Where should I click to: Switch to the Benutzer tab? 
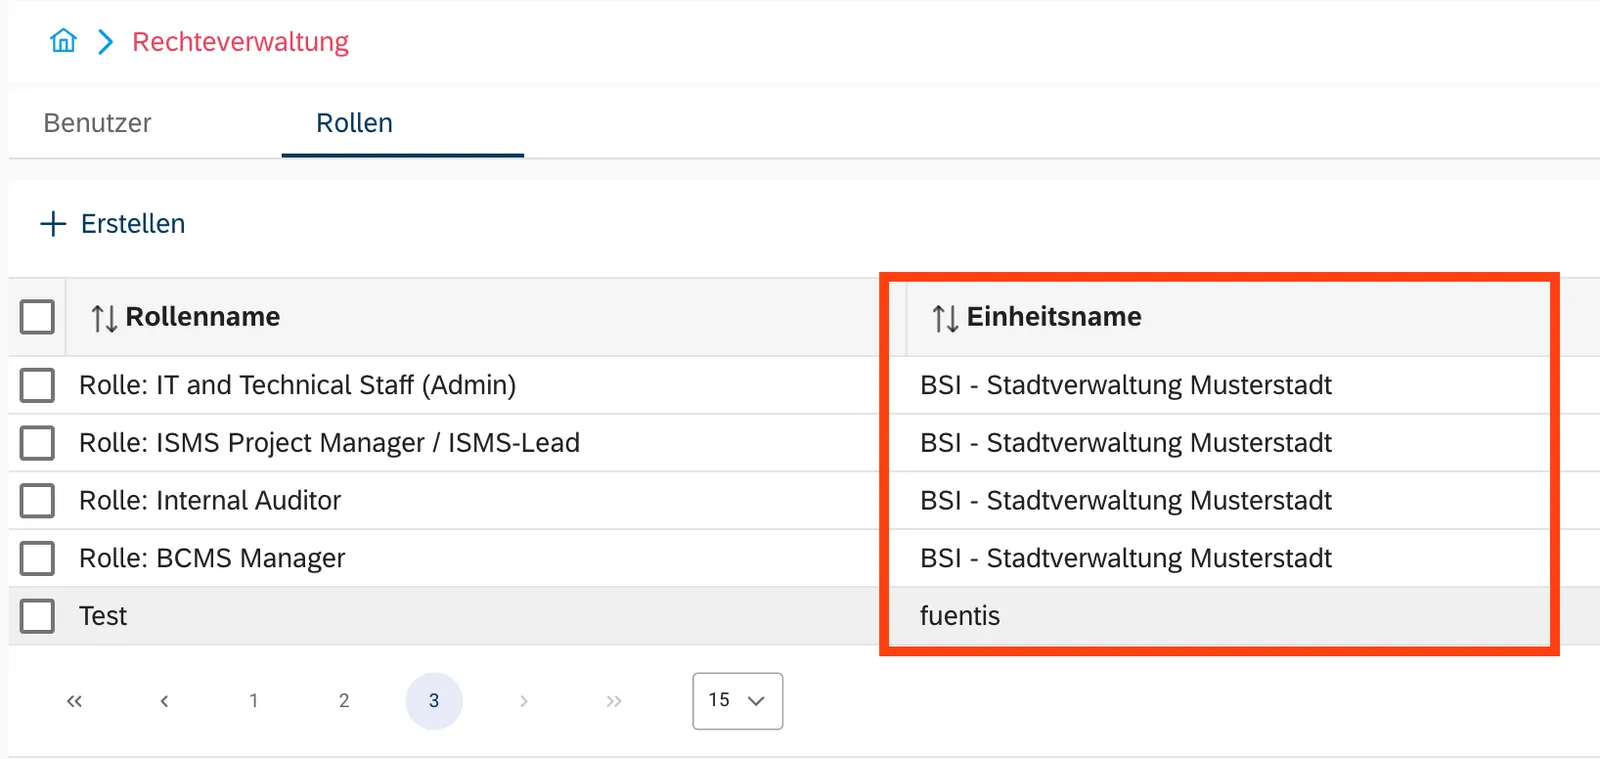(x=97, y=123)
